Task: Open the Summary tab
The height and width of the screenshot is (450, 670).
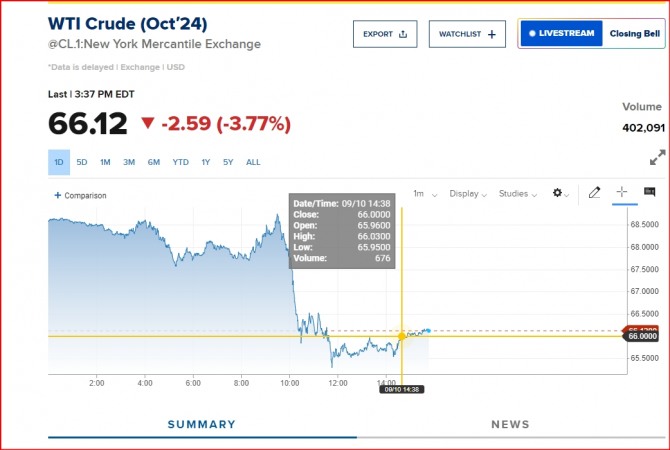Action: pos(201,424)
